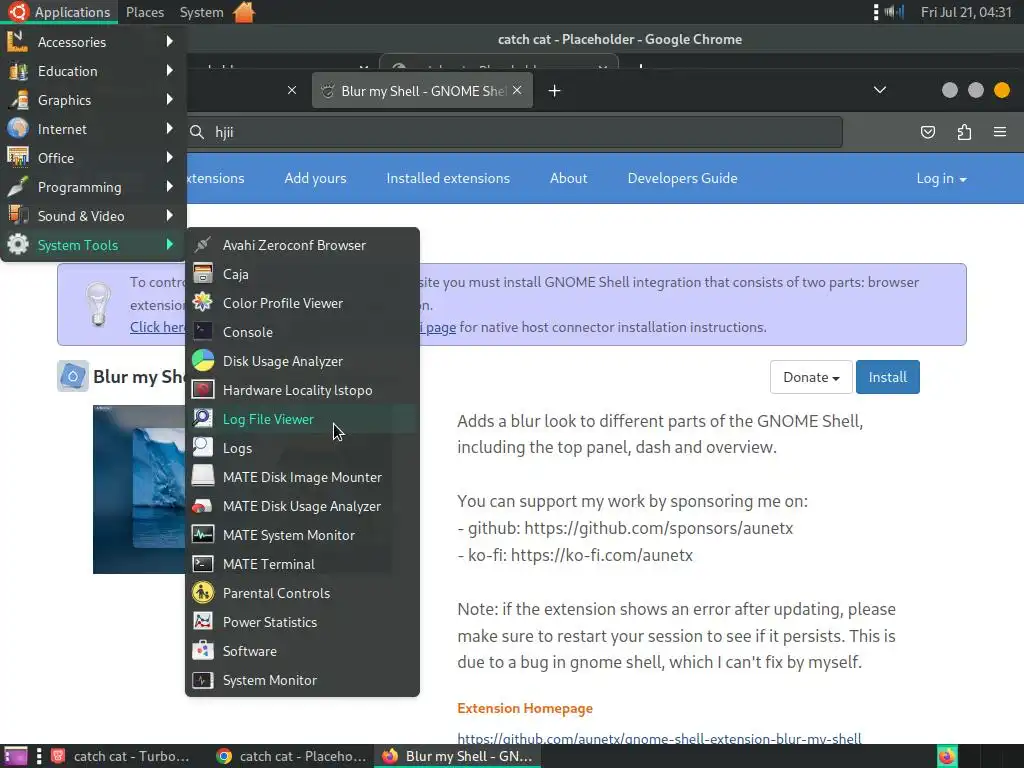Click the MATE Disk Image Mounter icon
1024x768 pixels.
tap(202, 476)
